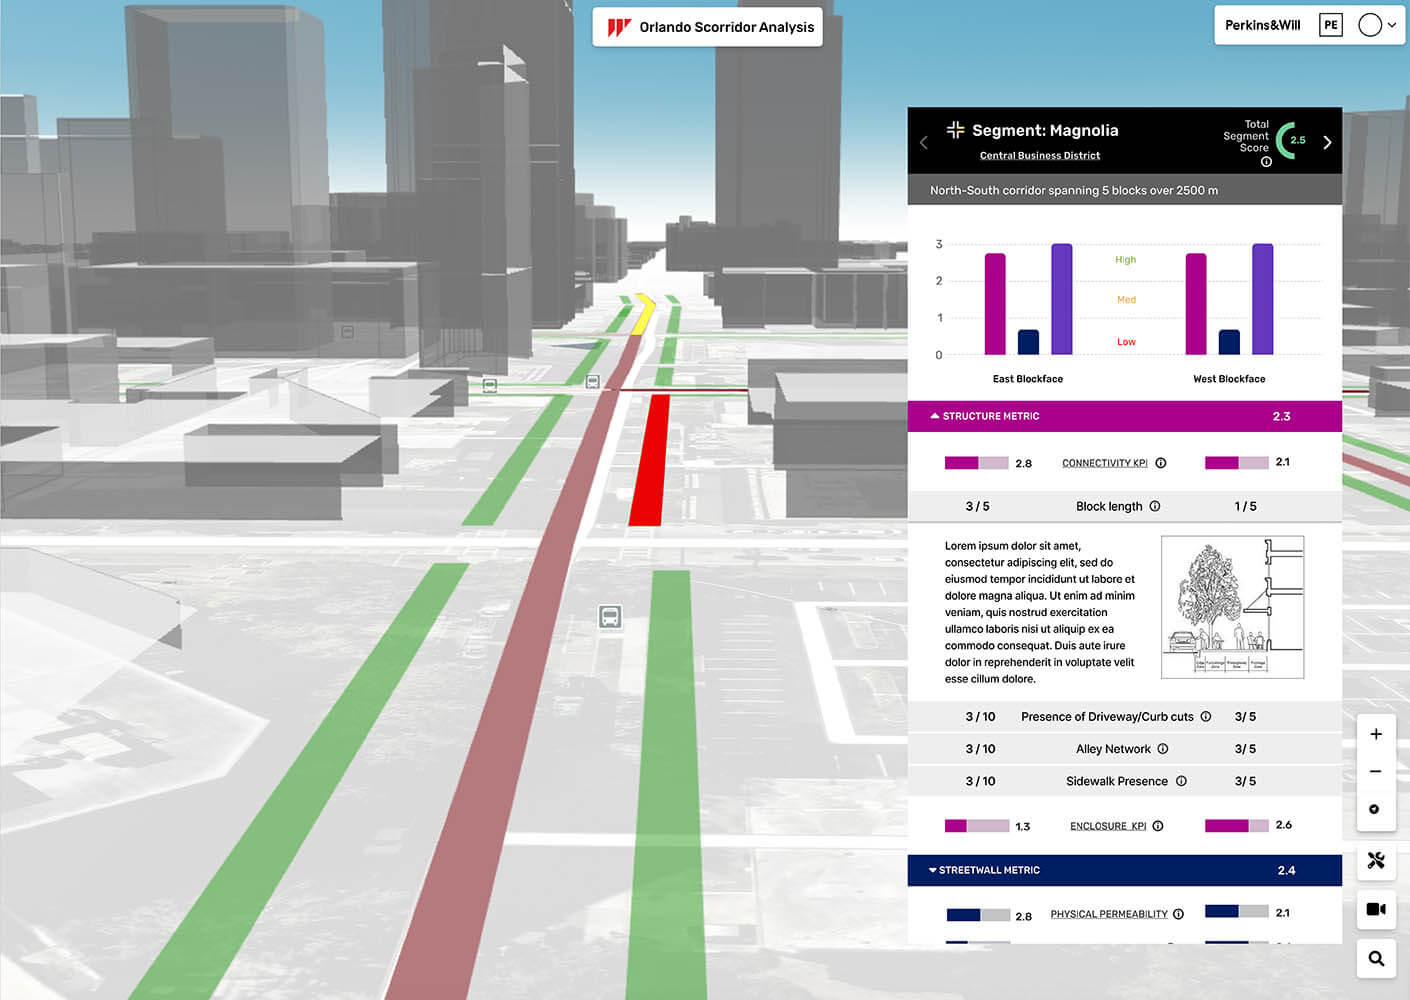This screenshot has width=1410, height=1000.
Task: Open the video camera view tool
Action: (1376, 909)
